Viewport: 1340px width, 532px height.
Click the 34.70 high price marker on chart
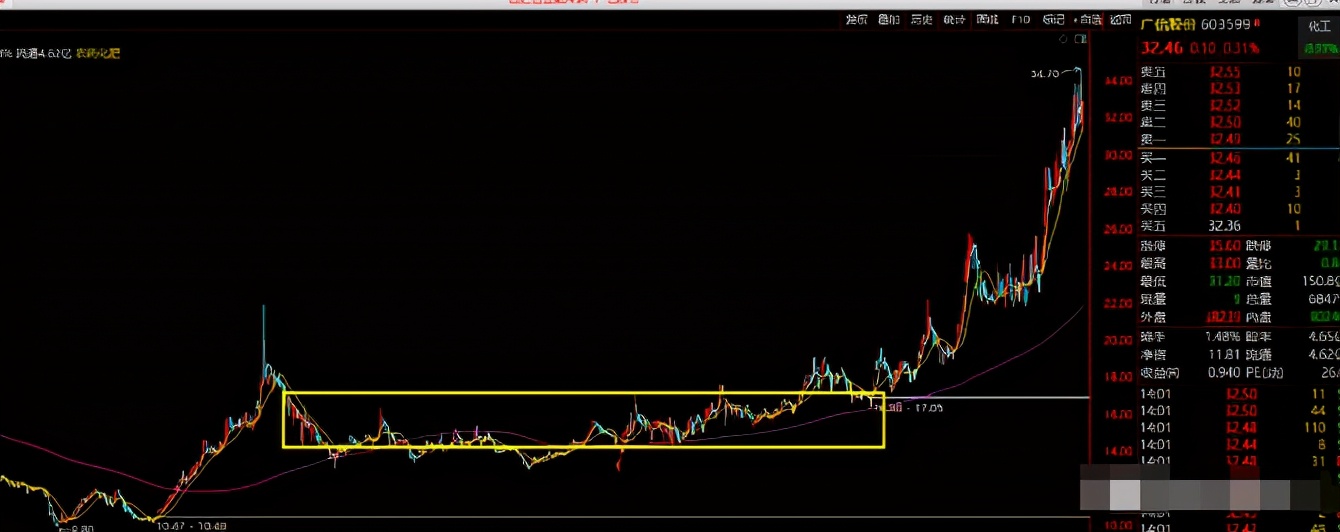pyautogui.click(x=1044, y=73)
